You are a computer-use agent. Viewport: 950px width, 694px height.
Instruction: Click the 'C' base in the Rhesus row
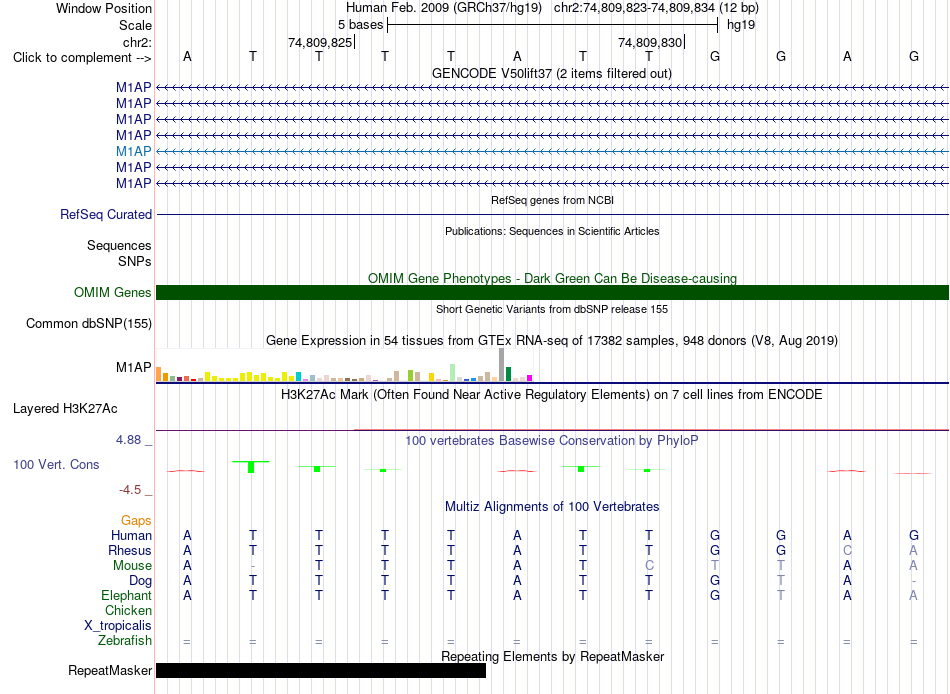(x=847, y=550)
